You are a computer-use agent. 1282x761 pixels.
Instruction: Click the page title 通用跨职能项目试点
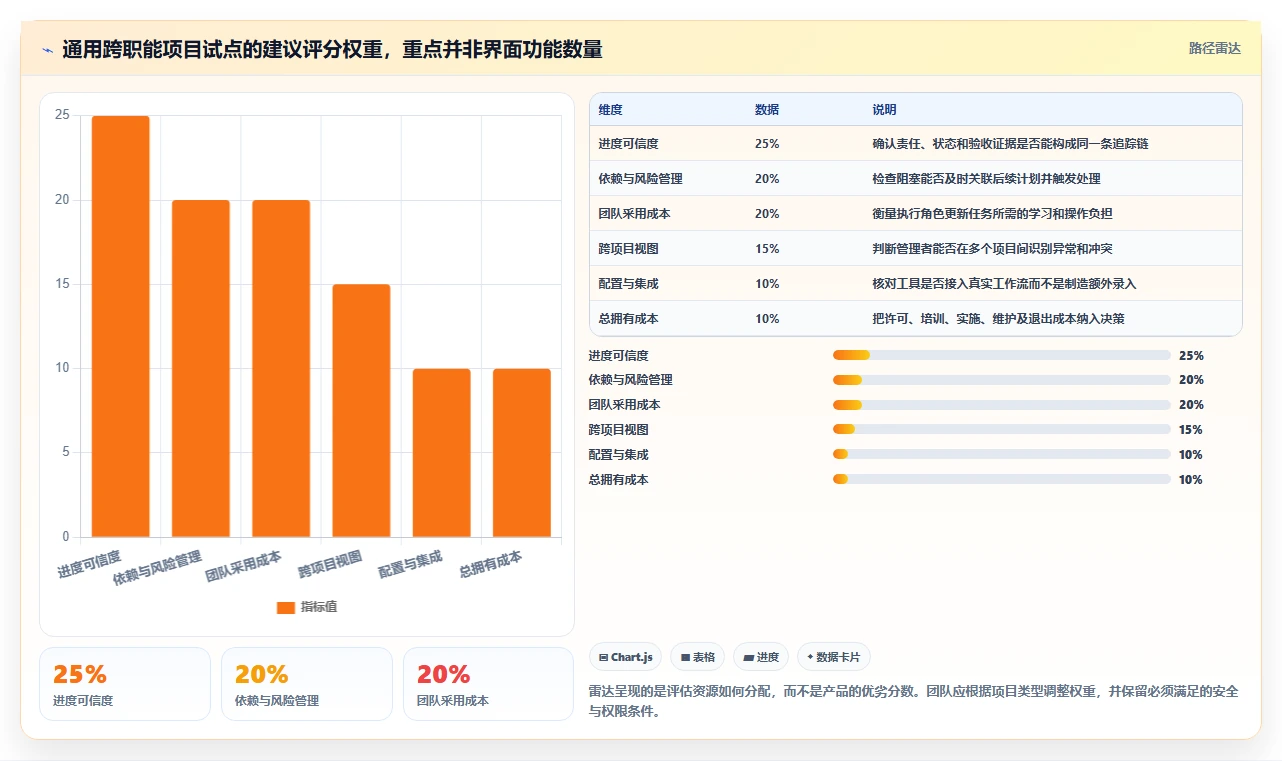coord(332,50)
